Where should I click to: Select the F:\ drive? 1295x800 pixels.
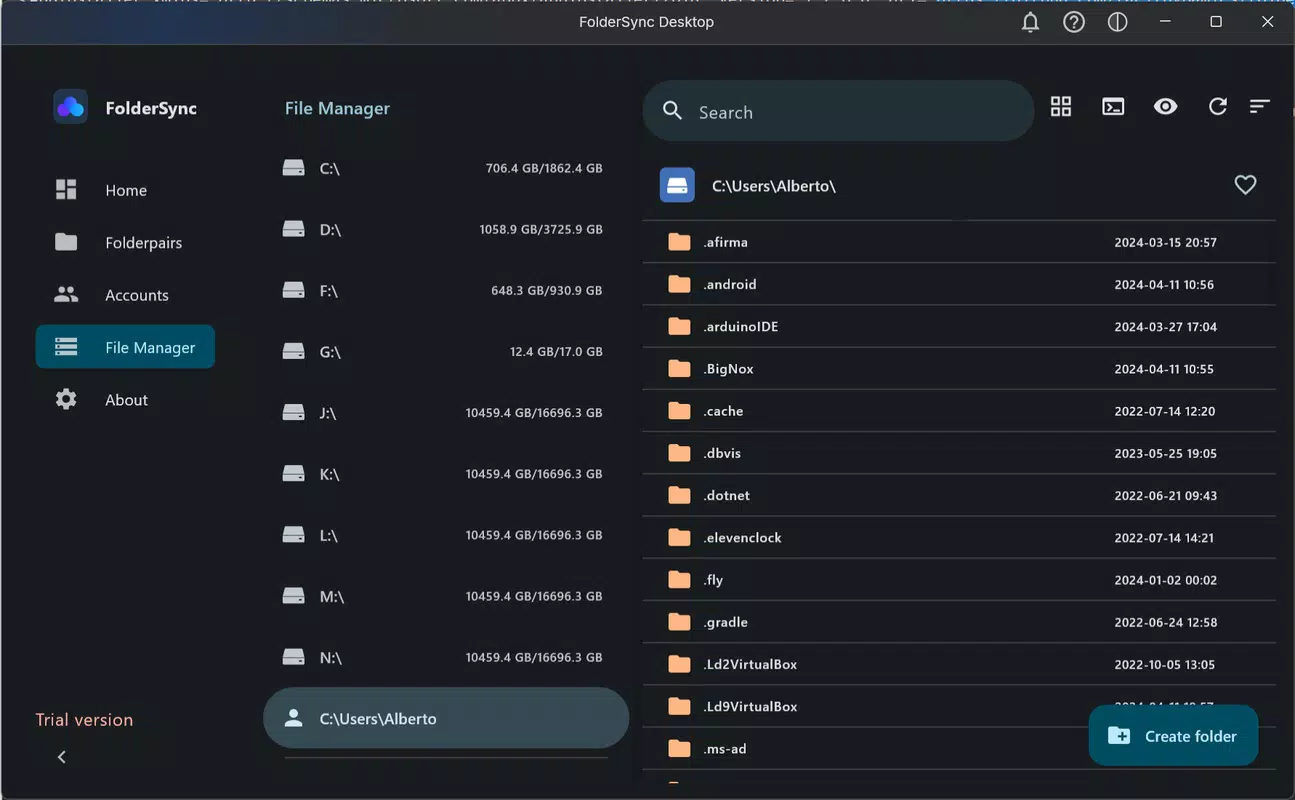pos(445,290)
